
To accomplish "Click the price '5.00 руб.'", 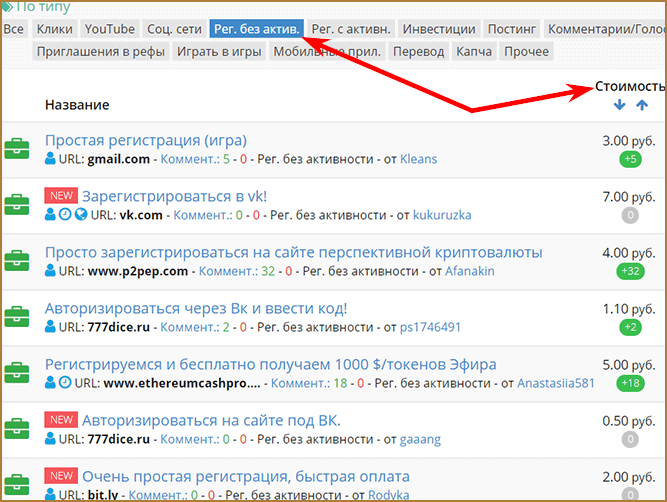I will (x=629, y=365).
